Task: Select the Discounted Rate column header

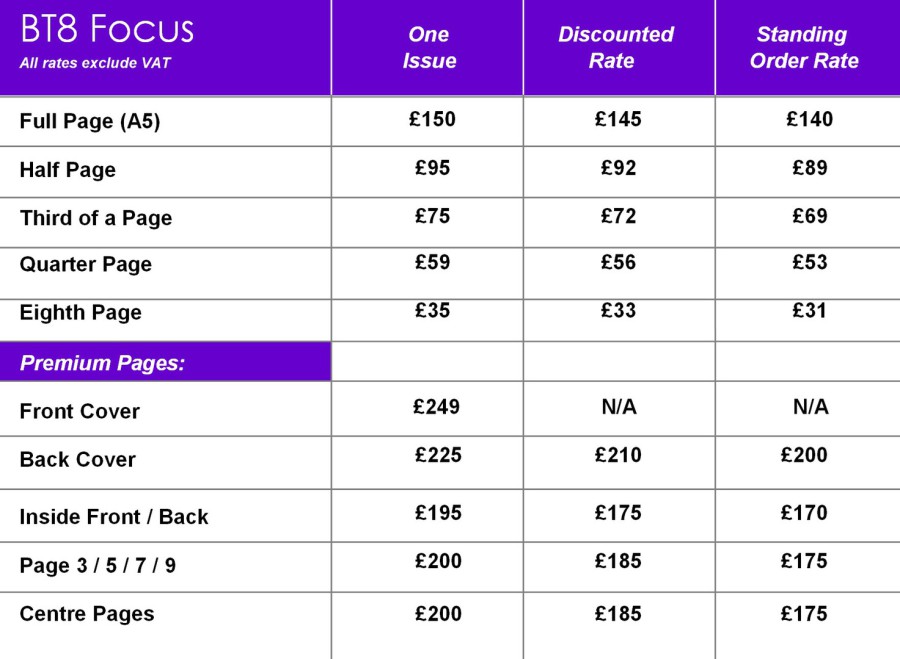Action: coord(615,48)
